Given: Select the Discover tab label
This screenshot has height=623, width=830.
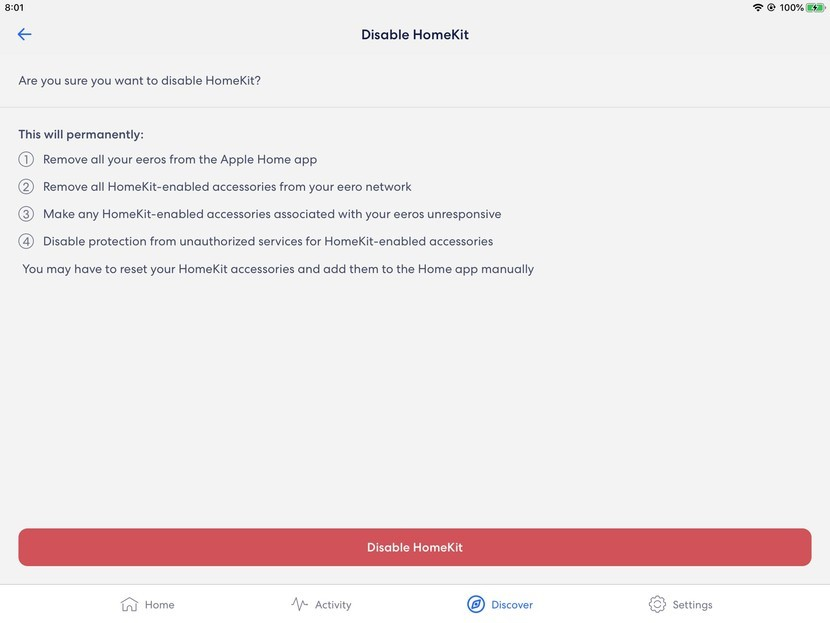Looking at the screenshot, I should (513, 604).
